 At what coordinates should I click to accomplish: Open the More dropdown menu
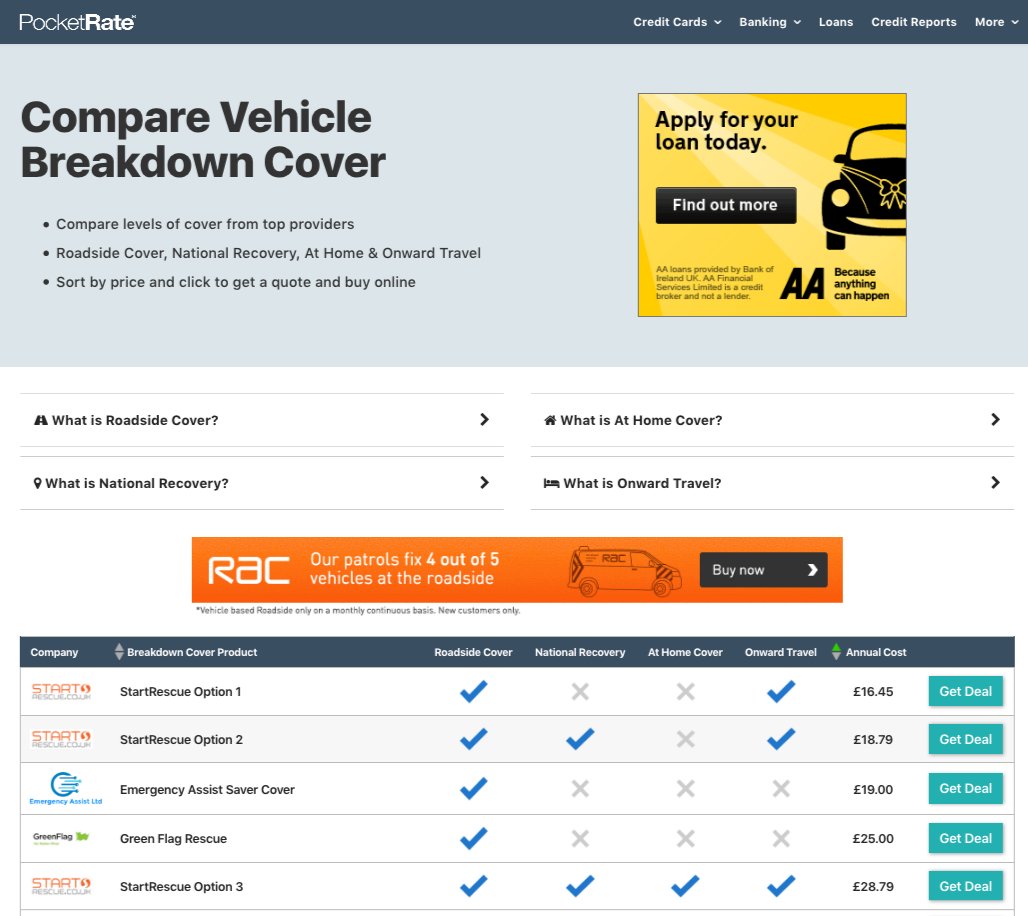tap(996, 22)
